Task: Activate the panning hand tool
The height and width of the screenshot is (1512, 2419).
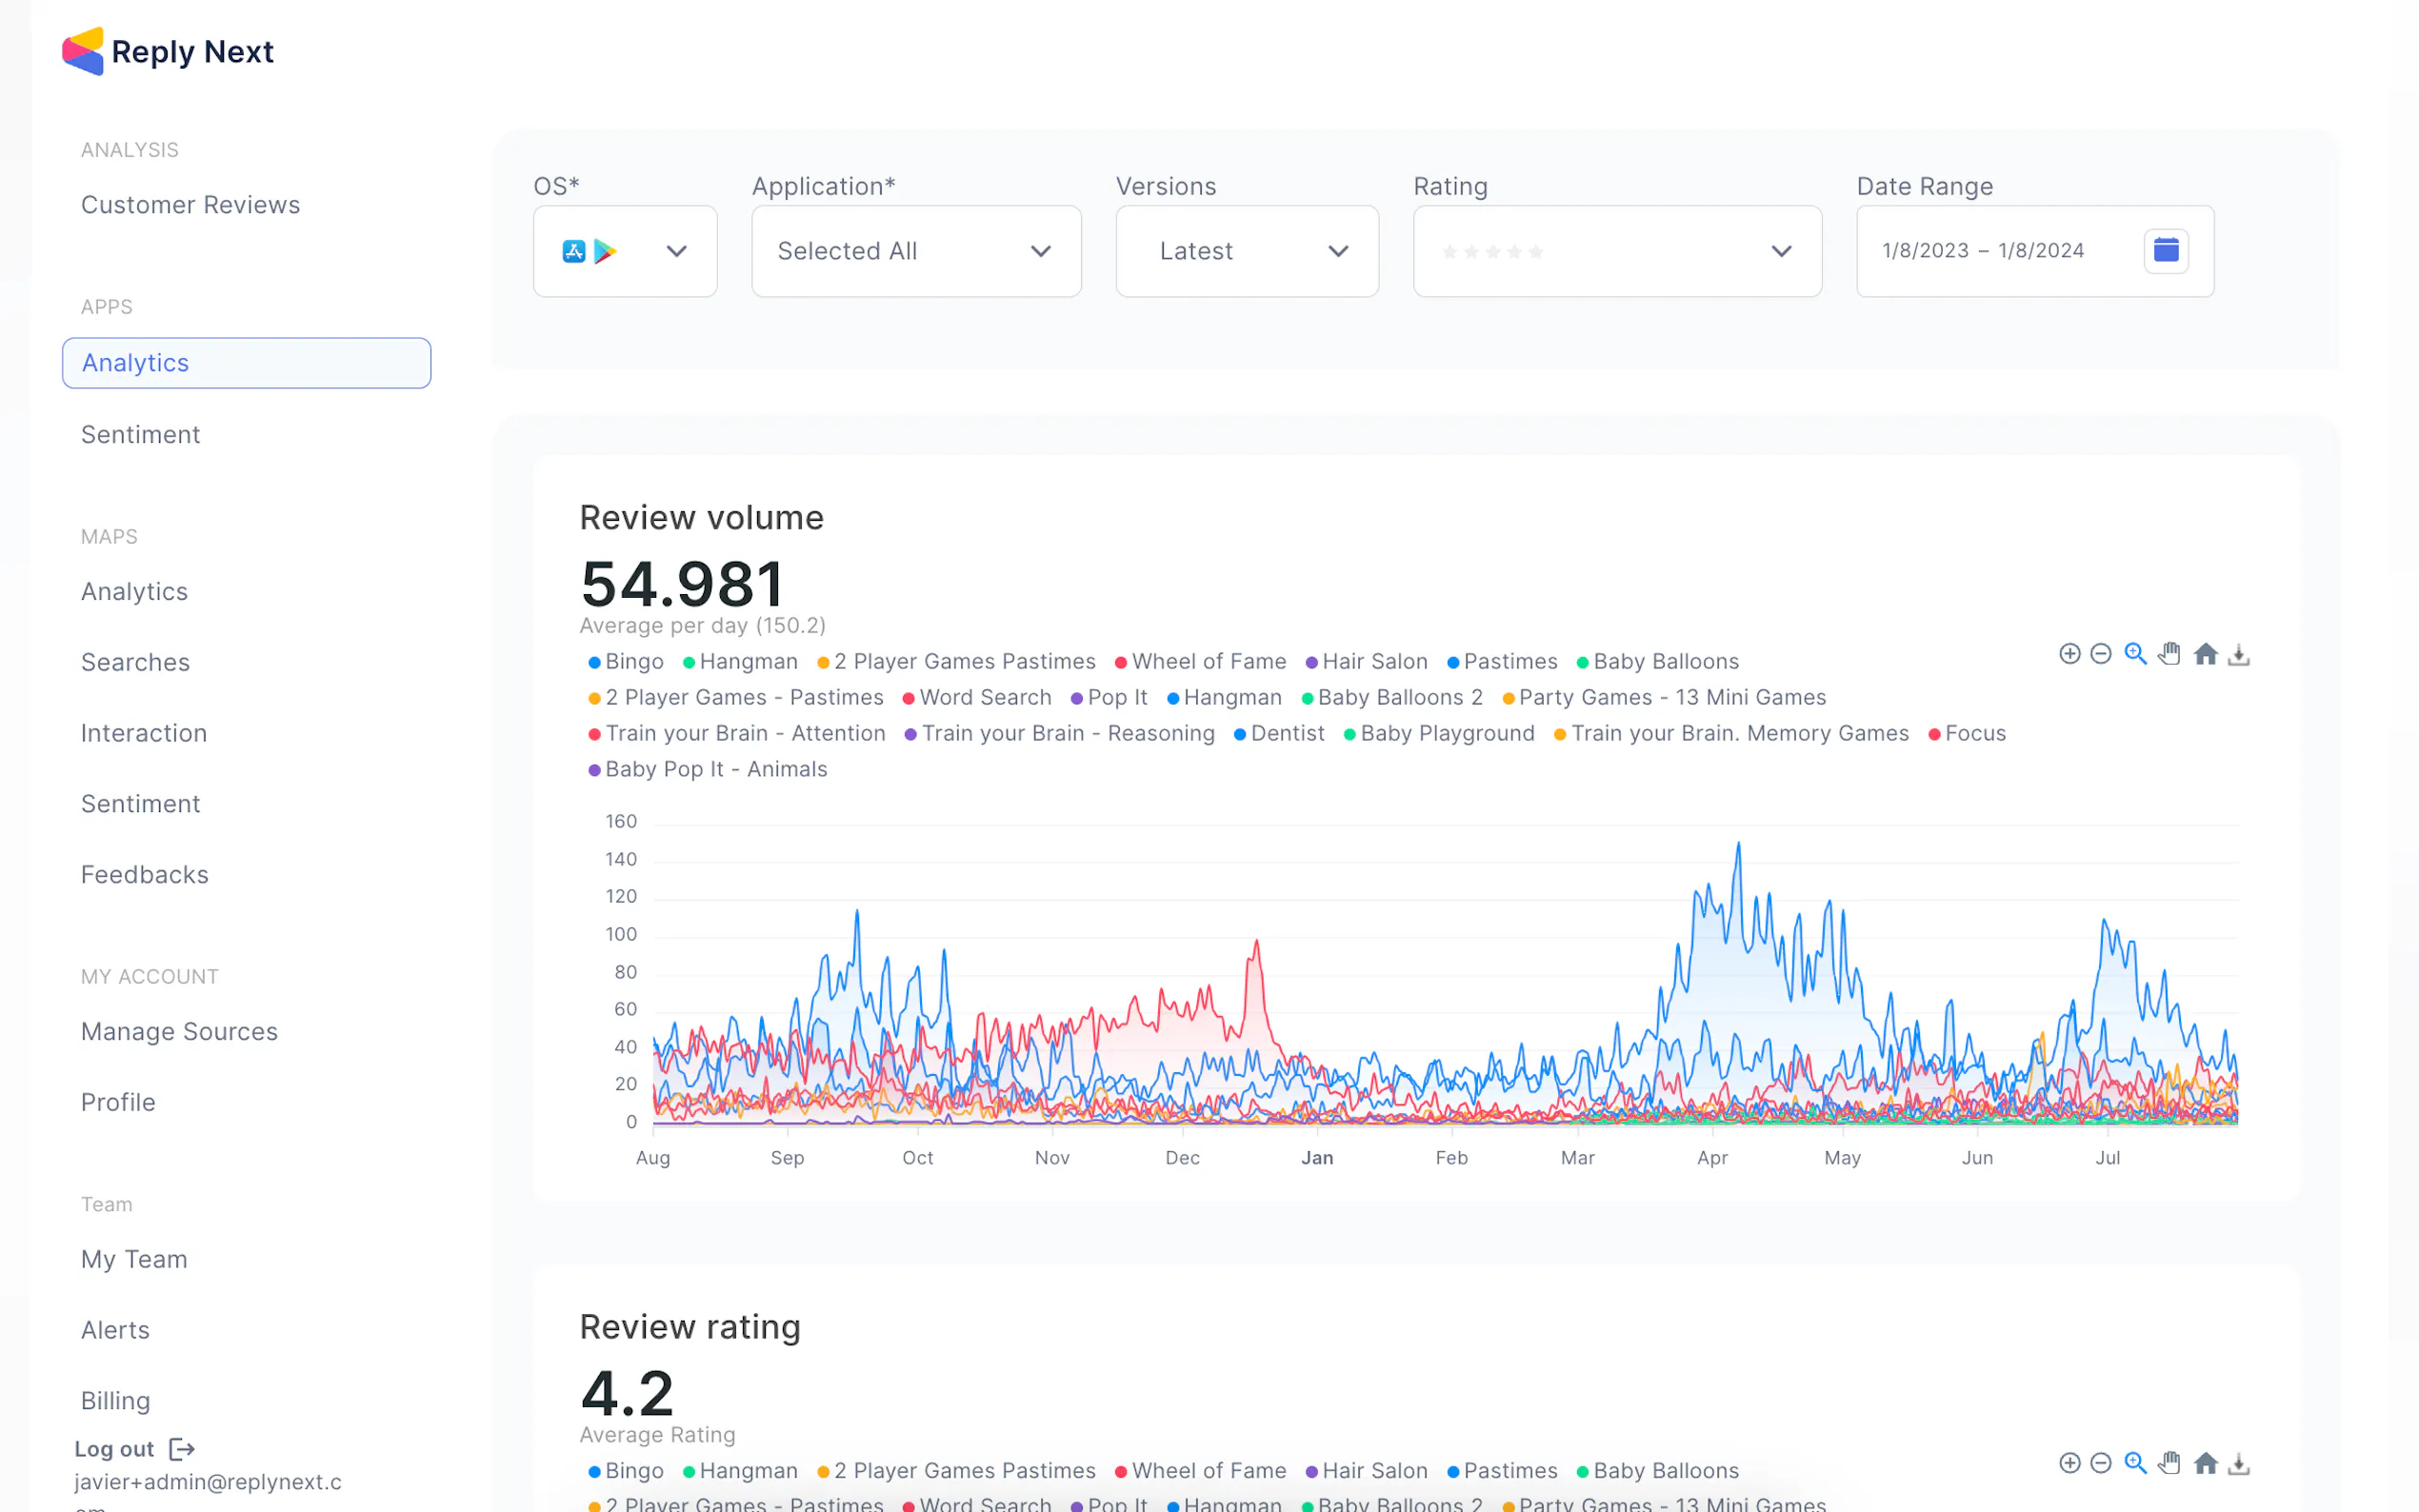Action: click(2169, 654)
